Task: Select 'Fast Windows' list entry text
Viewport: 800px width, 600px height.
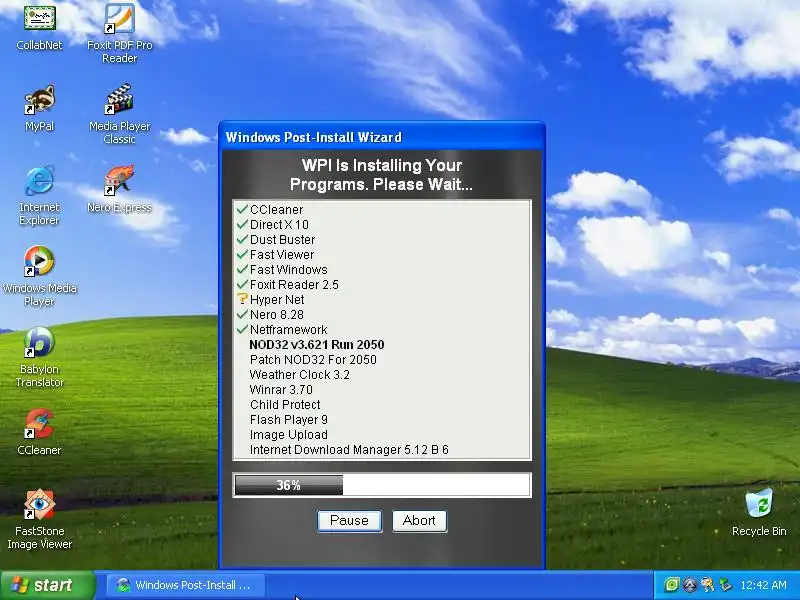Action: click(x=288, y=269)
